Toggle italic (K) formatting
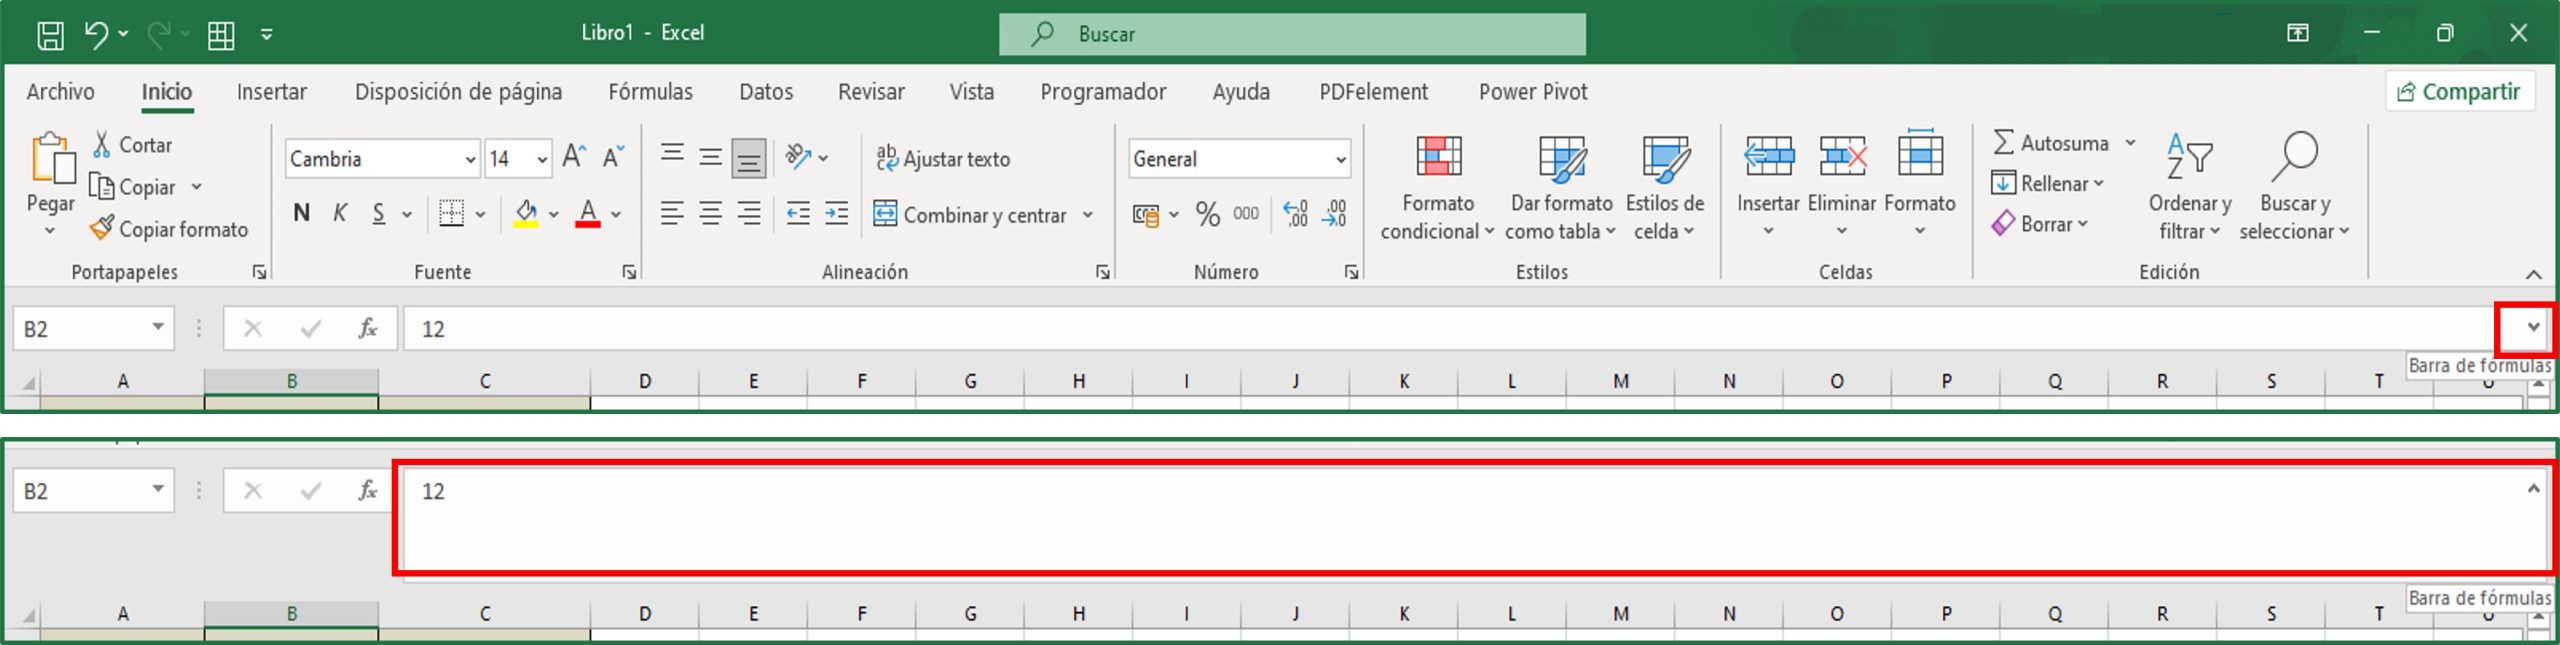Viewport: 2560px width, 645px height. tap(340, 213)
